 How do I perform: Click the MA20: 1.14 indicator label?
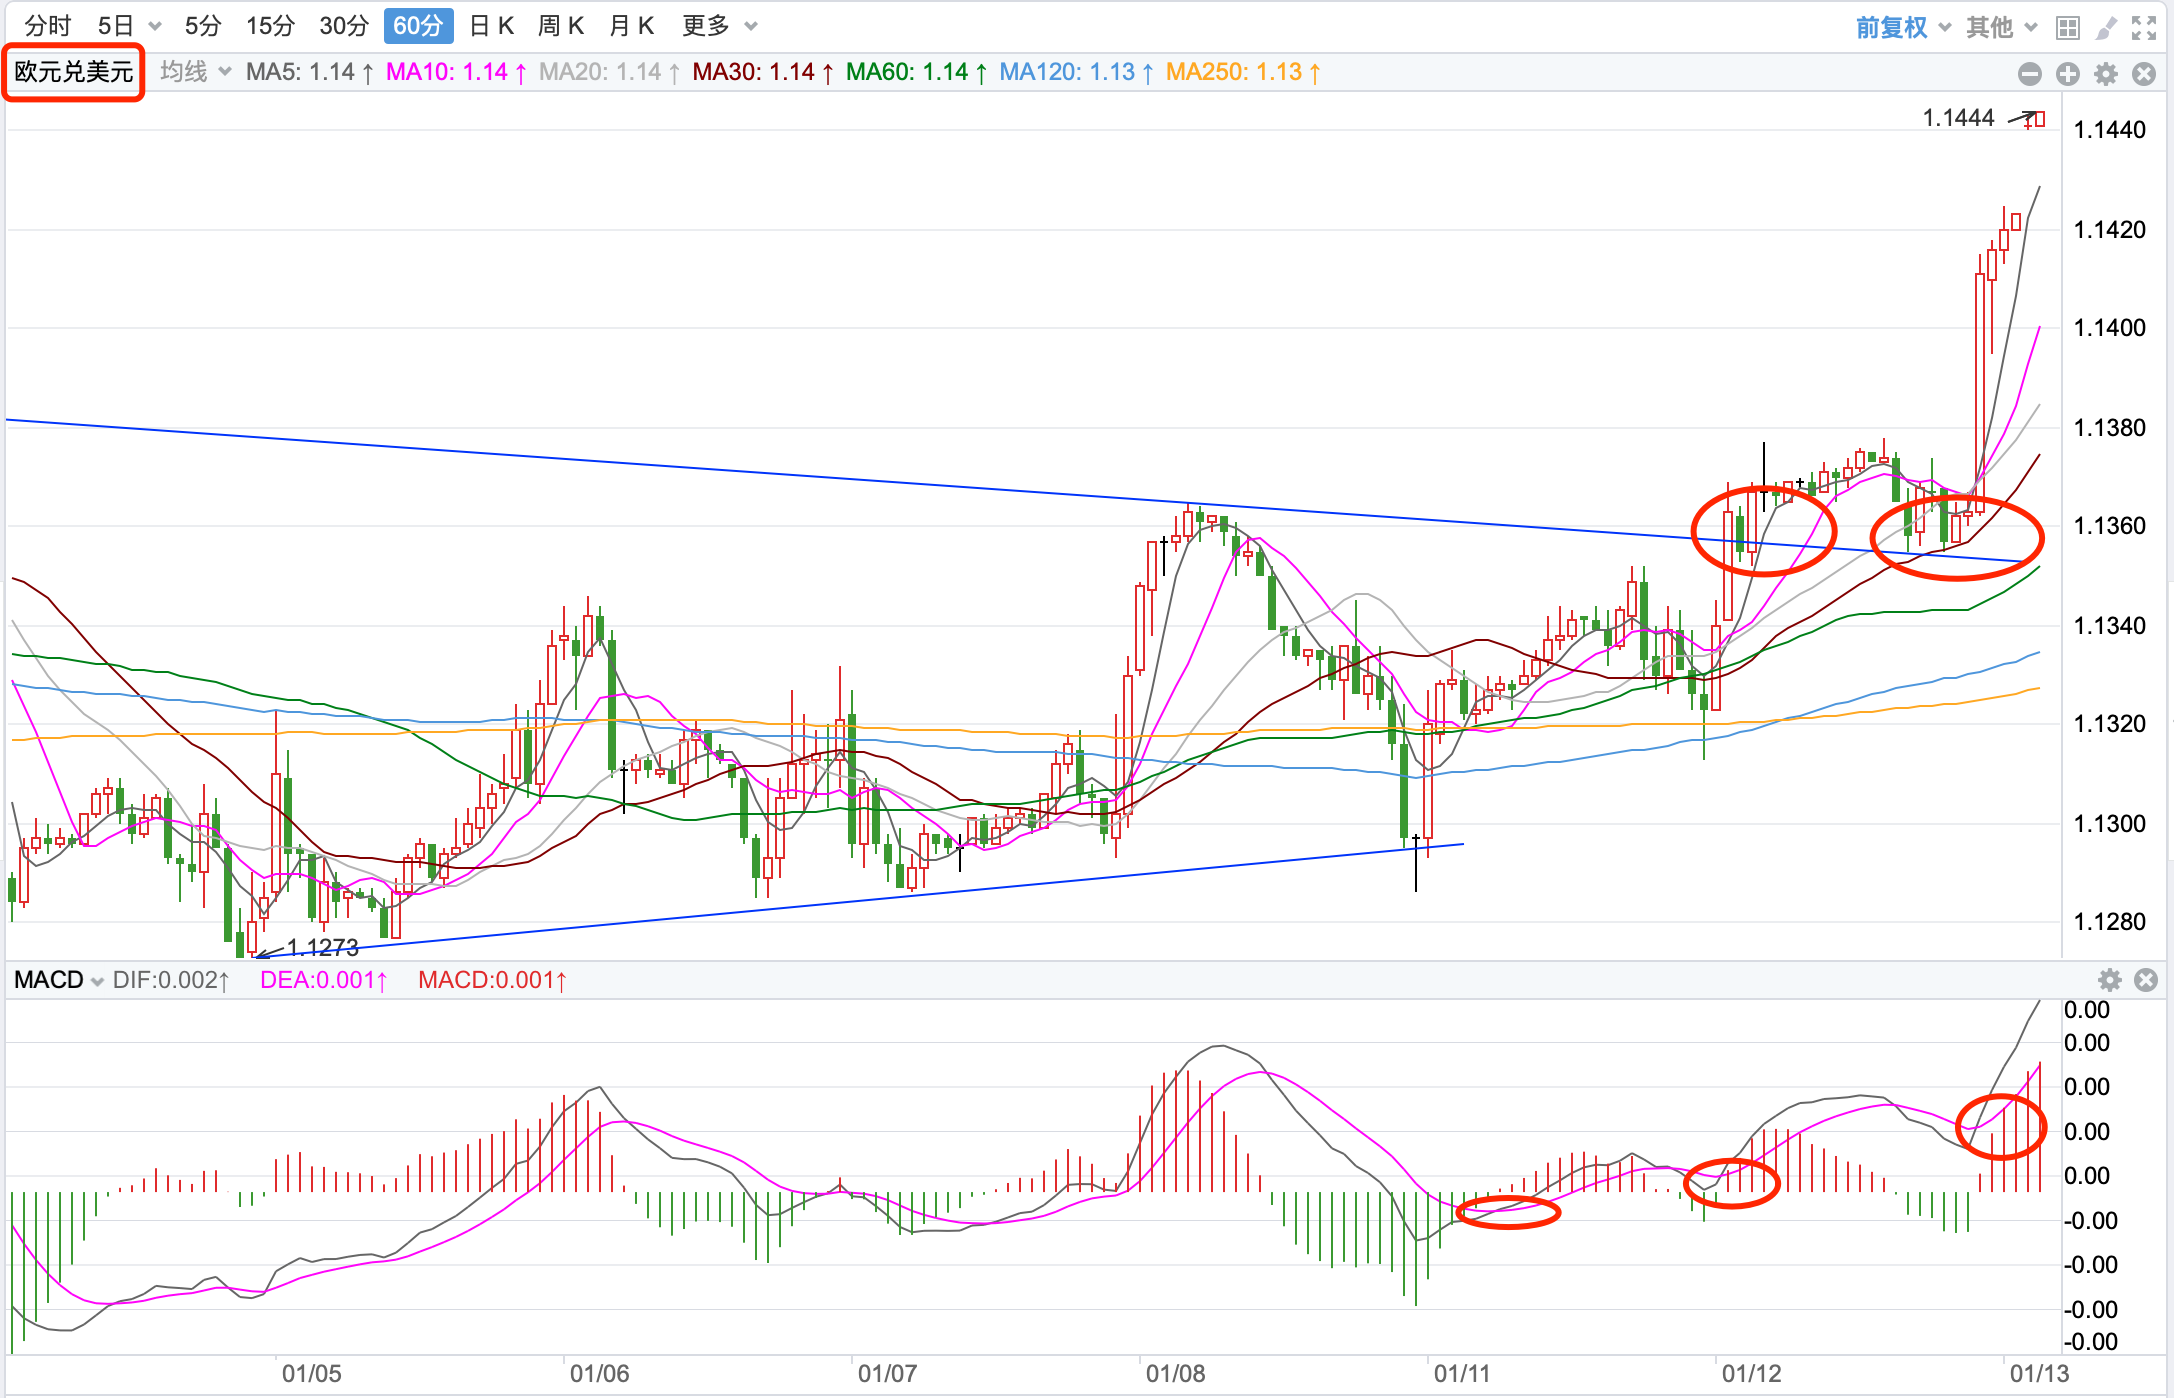610,72
